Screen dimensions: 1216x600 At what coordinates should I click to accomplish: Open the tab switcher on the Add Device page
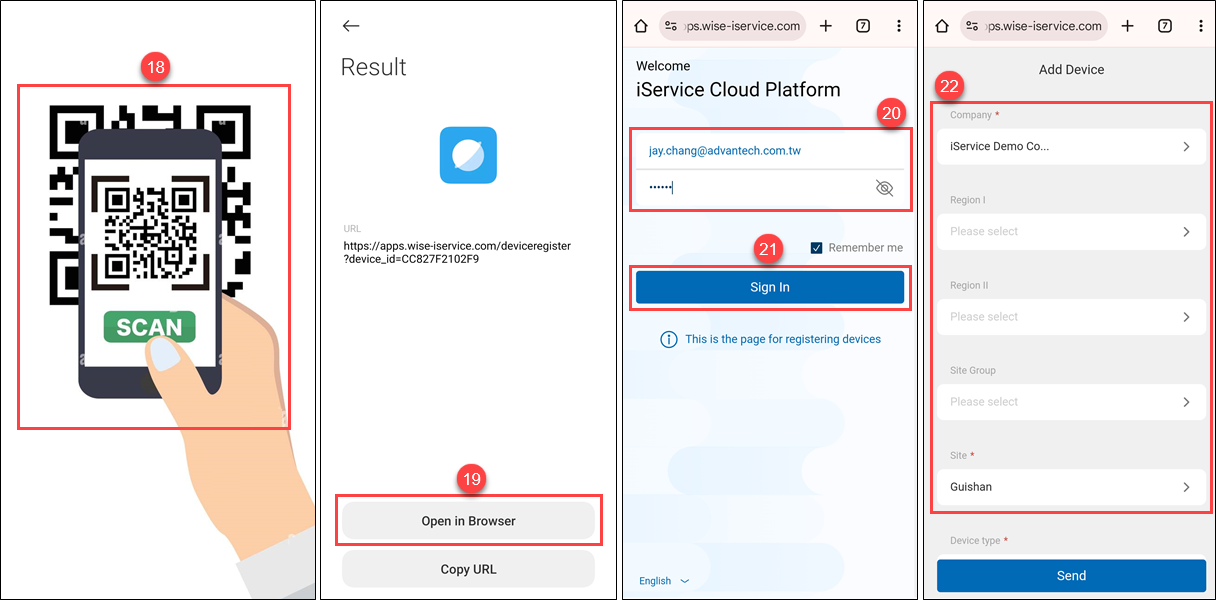pyautogui.click(x=1165, y=26)
